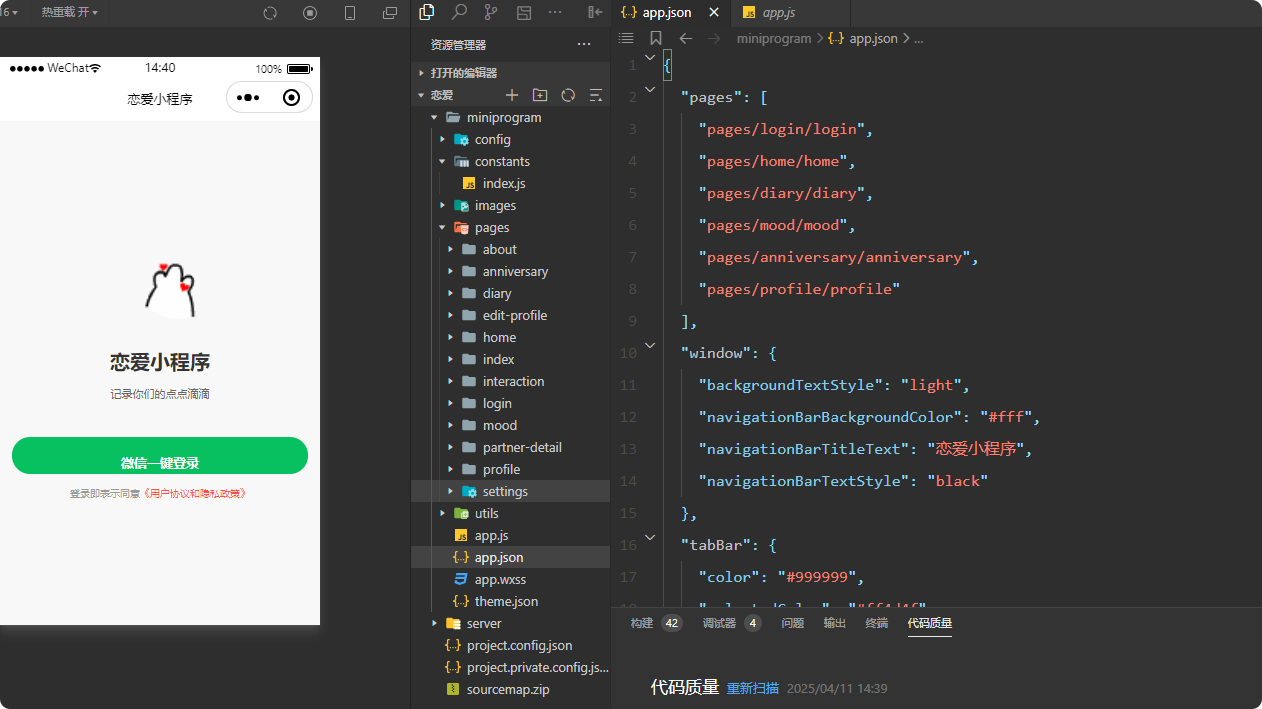
Task: Collapse the sidebar with the arrow icon
Action: tap(596, 13)
